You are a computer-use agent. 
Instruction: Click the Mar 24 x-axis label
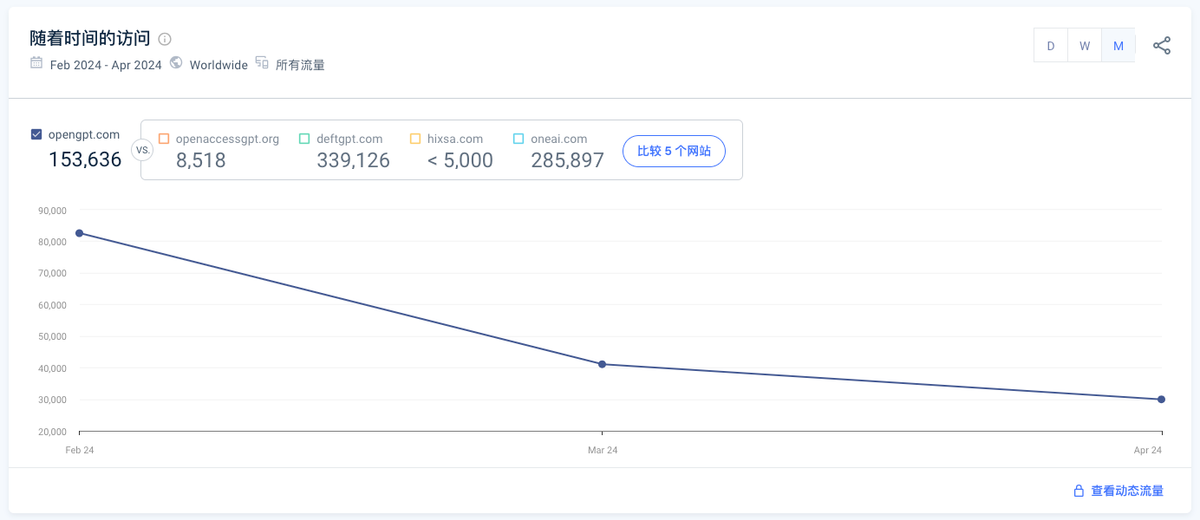tap(602, 450)
